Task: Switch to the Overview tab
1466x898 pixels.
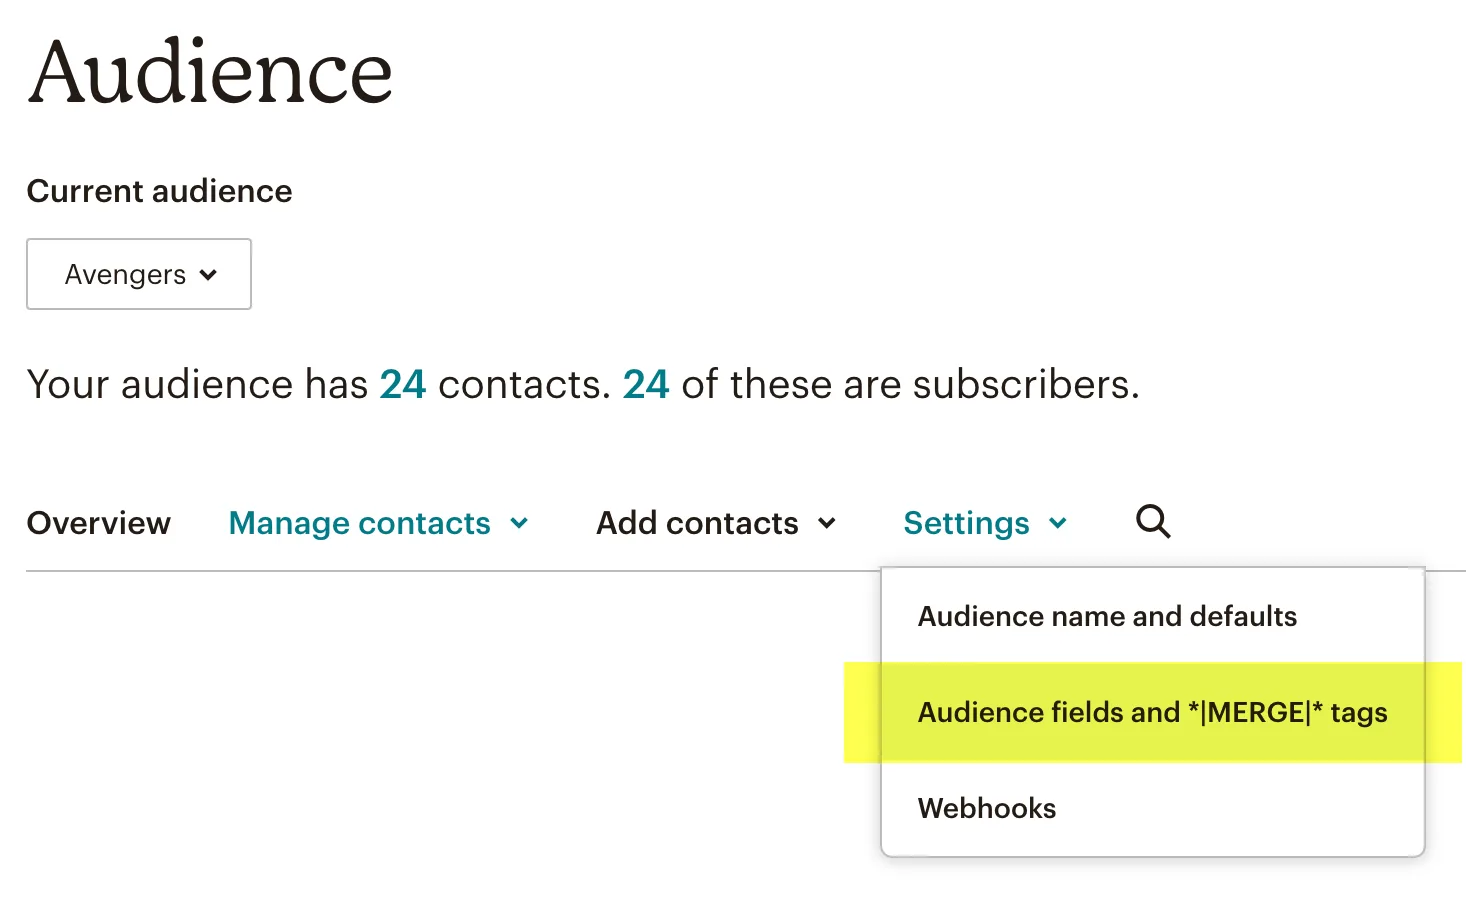Action: tap(99, 522)
